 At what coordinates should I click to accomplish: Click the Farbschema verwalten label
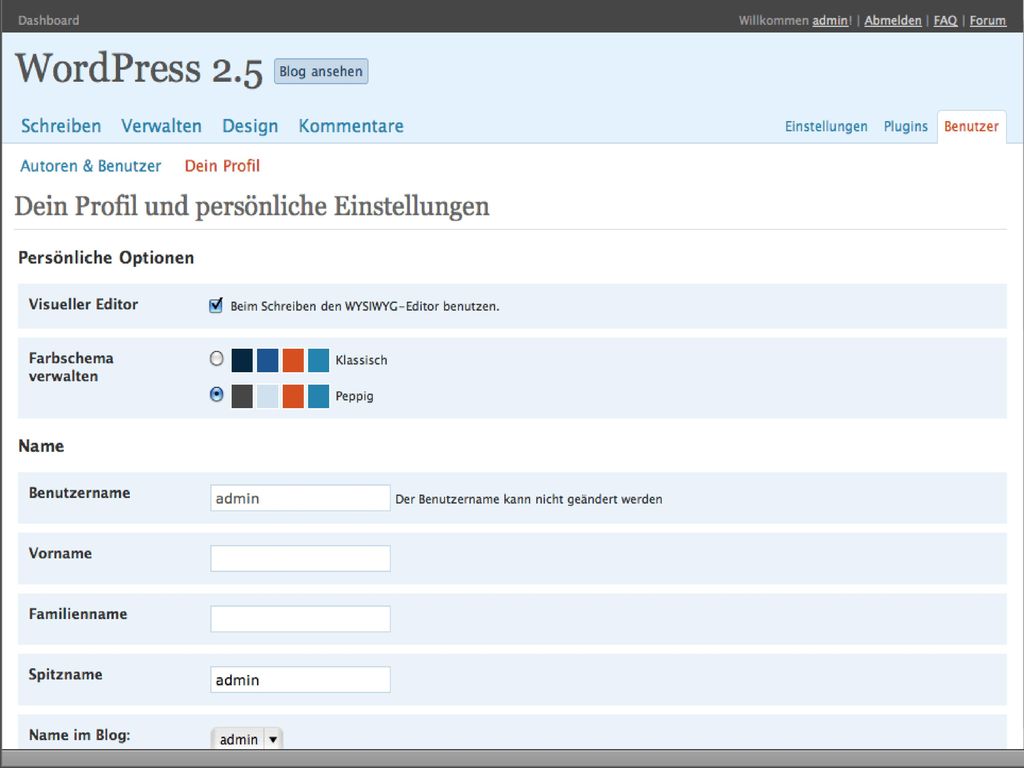[x=71, y=367]
